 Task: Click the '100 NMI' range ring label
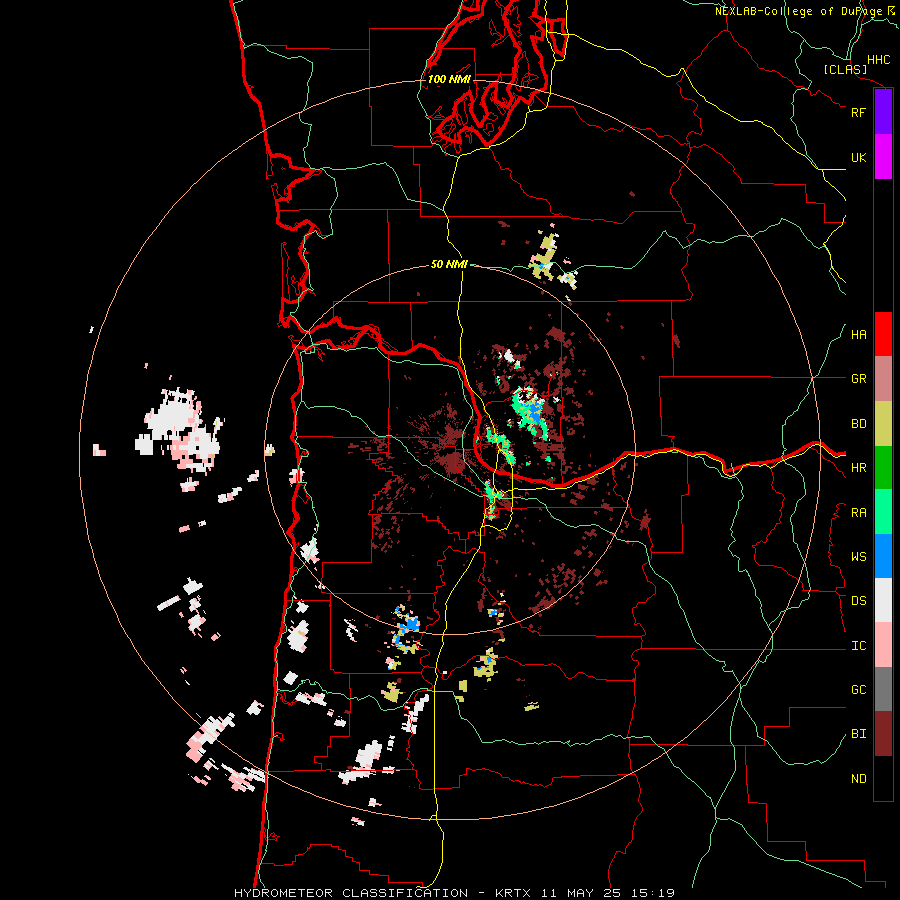click(449, 79)
